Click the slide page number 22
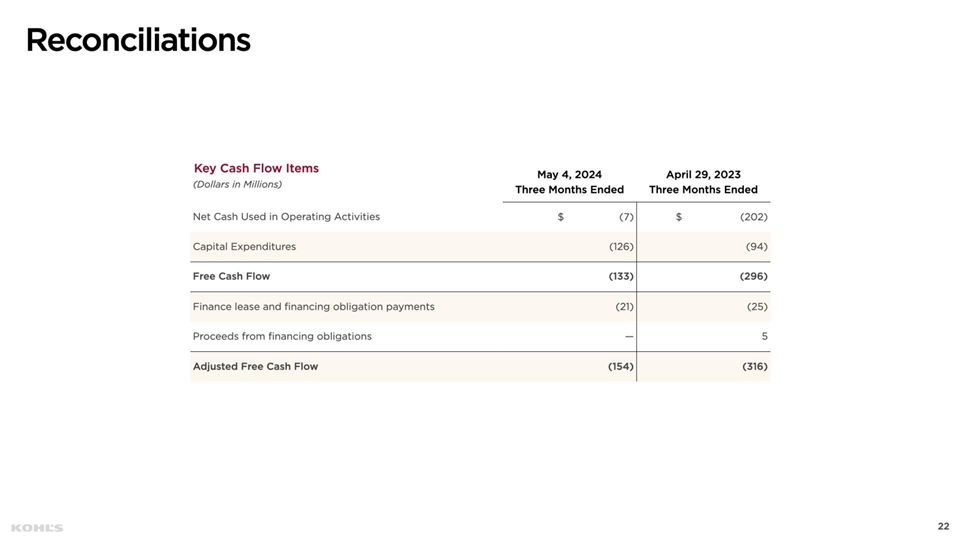960x540 pixels. pyautogui.click(x=943, y=526)
